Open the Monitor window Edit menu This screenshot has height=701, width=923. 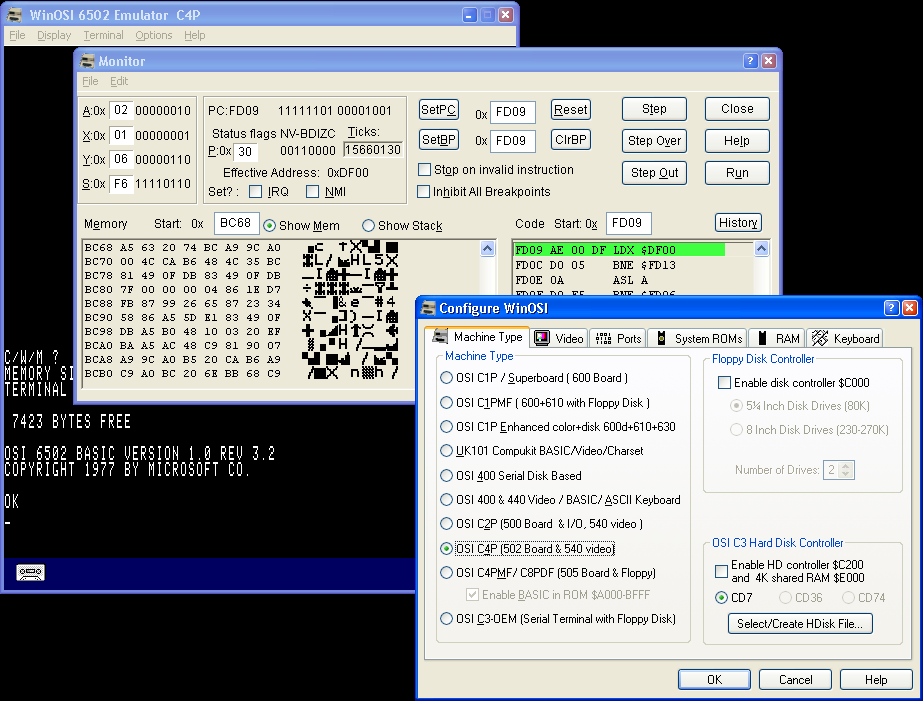[119, 81]
